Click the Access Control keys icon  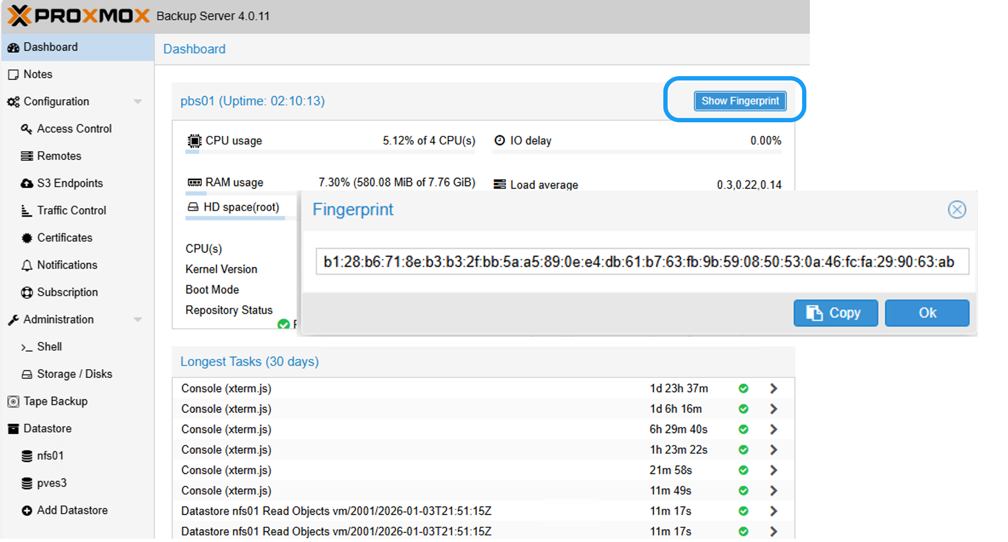(x=27, y=129)
